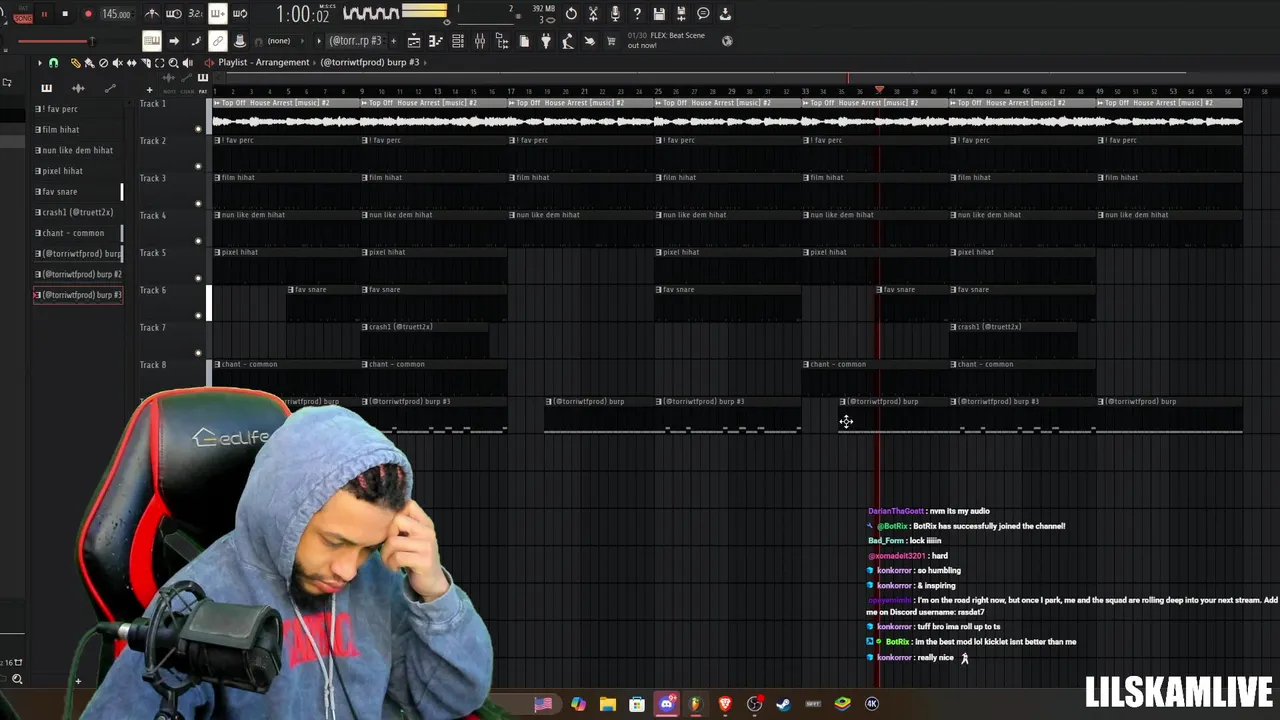Toggle the link chain icon
Viewport: 1280px width, 720px height.
[217, 41]
